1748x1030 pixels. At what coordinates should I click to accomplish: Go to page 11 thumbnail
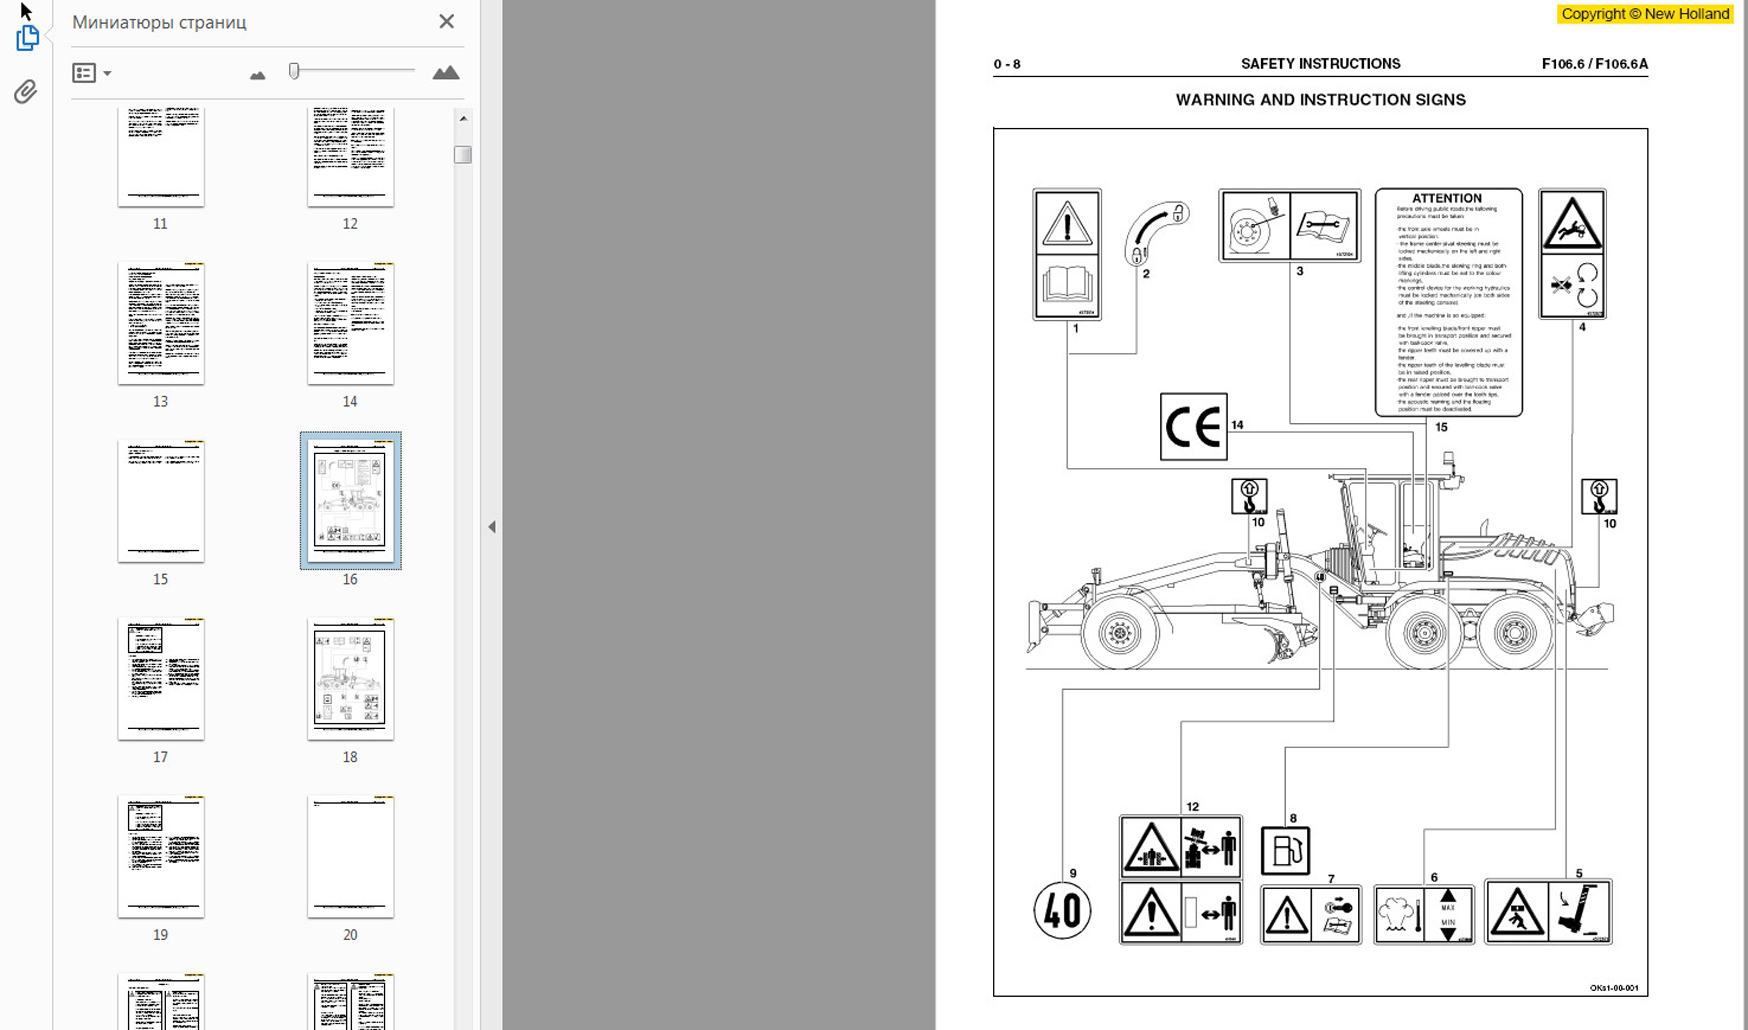(x=161, y=156)
